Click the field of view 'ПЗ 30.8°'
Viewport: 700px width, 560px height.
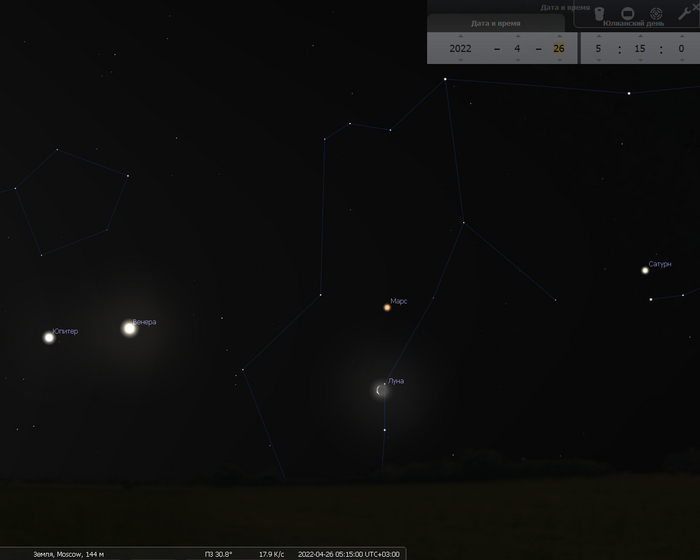218,554
